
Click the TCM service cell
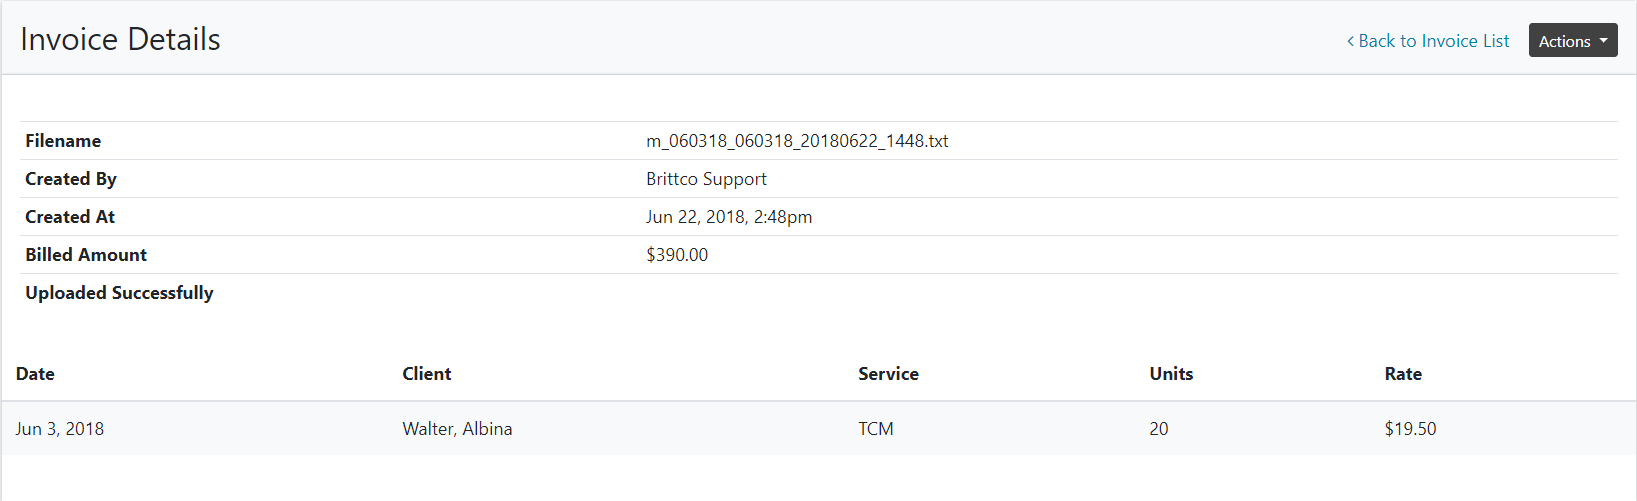[876, 429]
